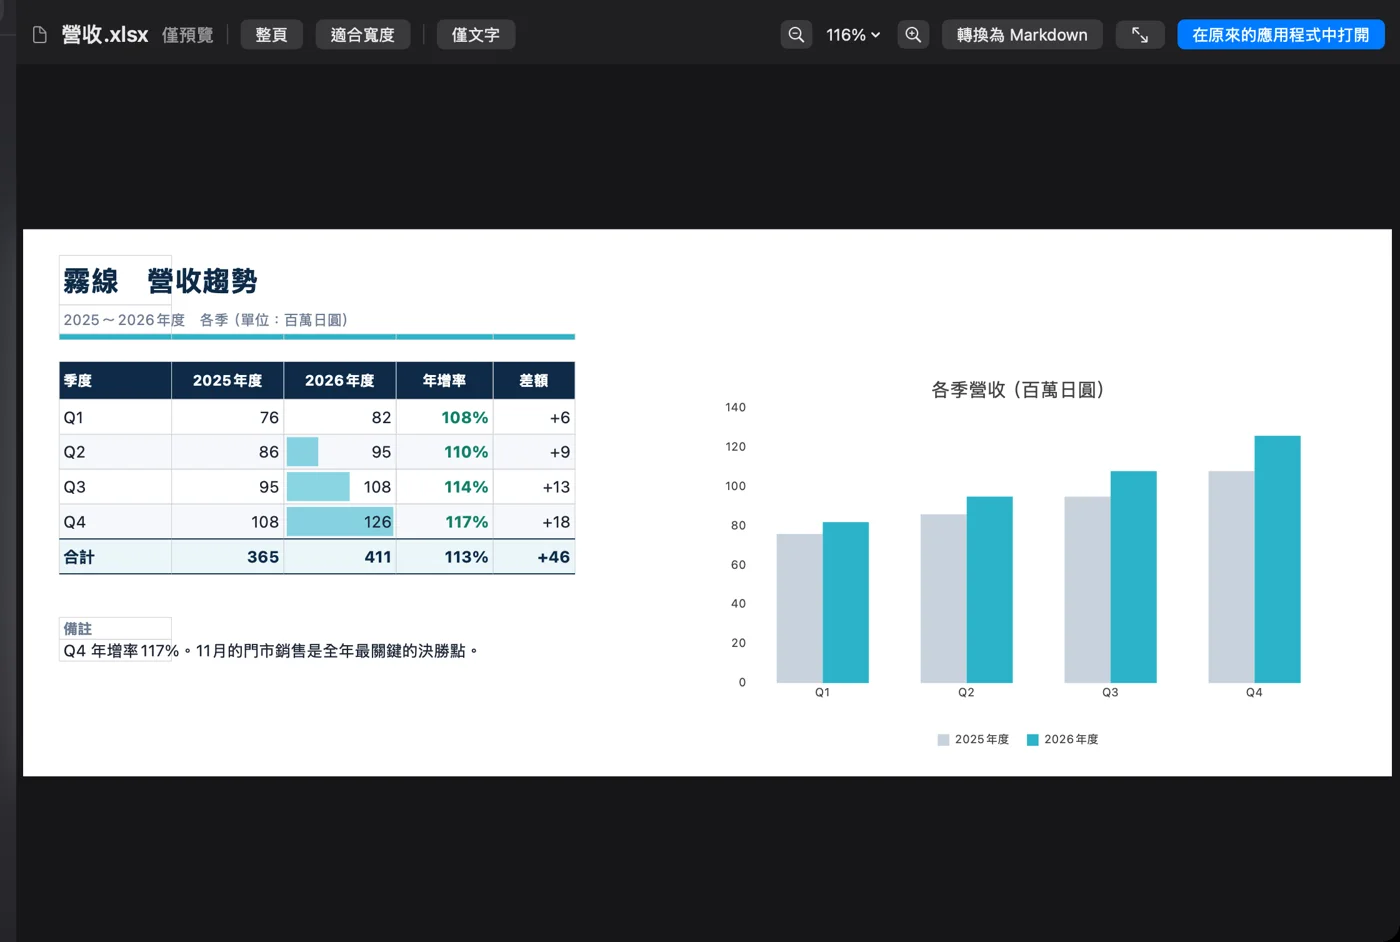Click the 2025～2026年度 subtitle text

click(206, 320)
